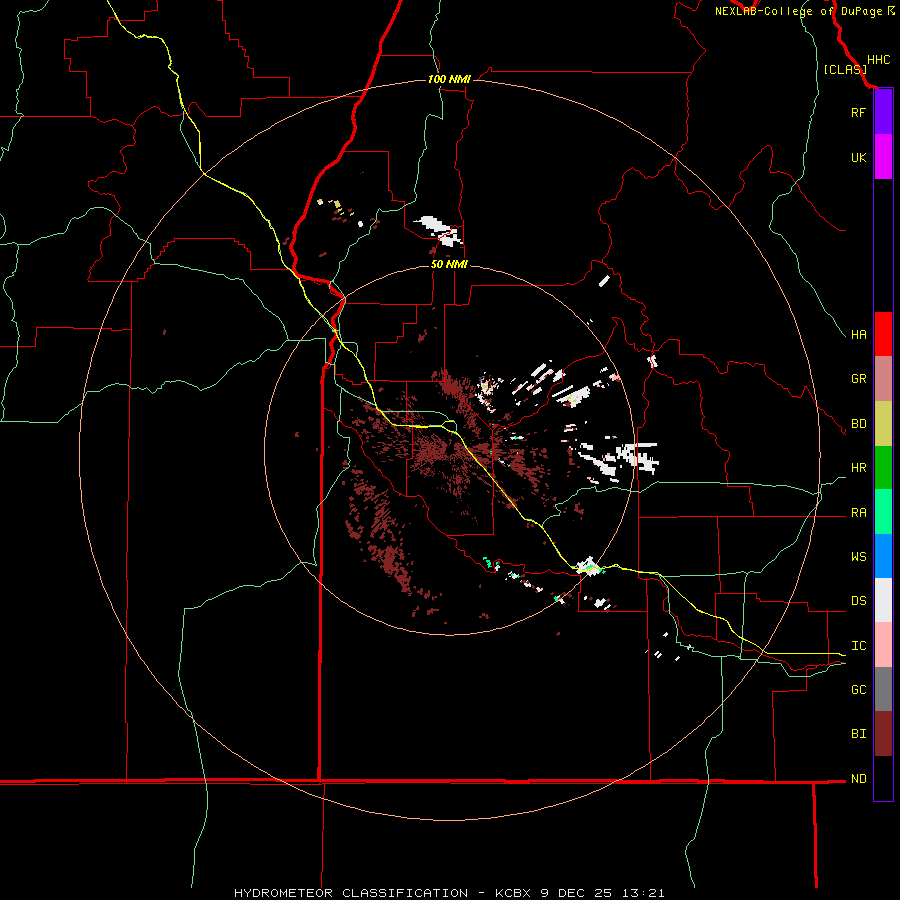Viewport: 900px width, 900px height.
Task: Click the "KCBX" radar site identifier
Action: (512, 893)
